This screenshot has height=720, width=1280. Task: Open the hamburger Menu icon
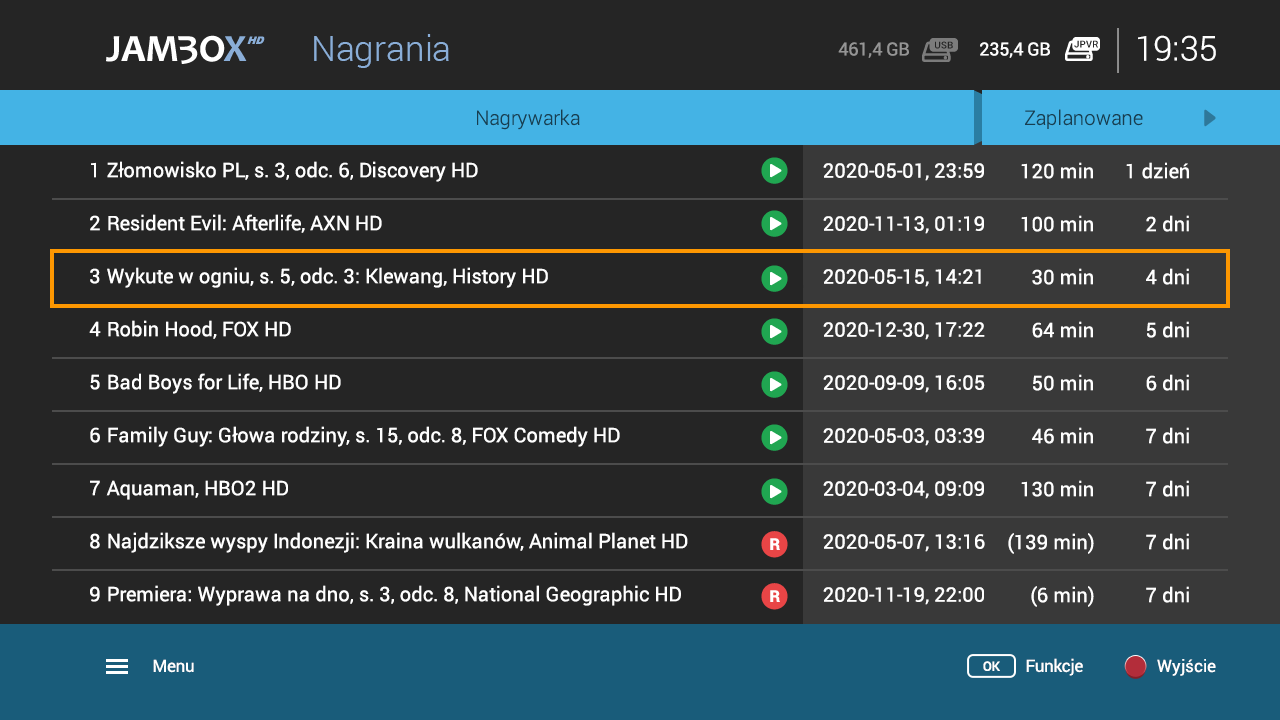coord(117,667)
